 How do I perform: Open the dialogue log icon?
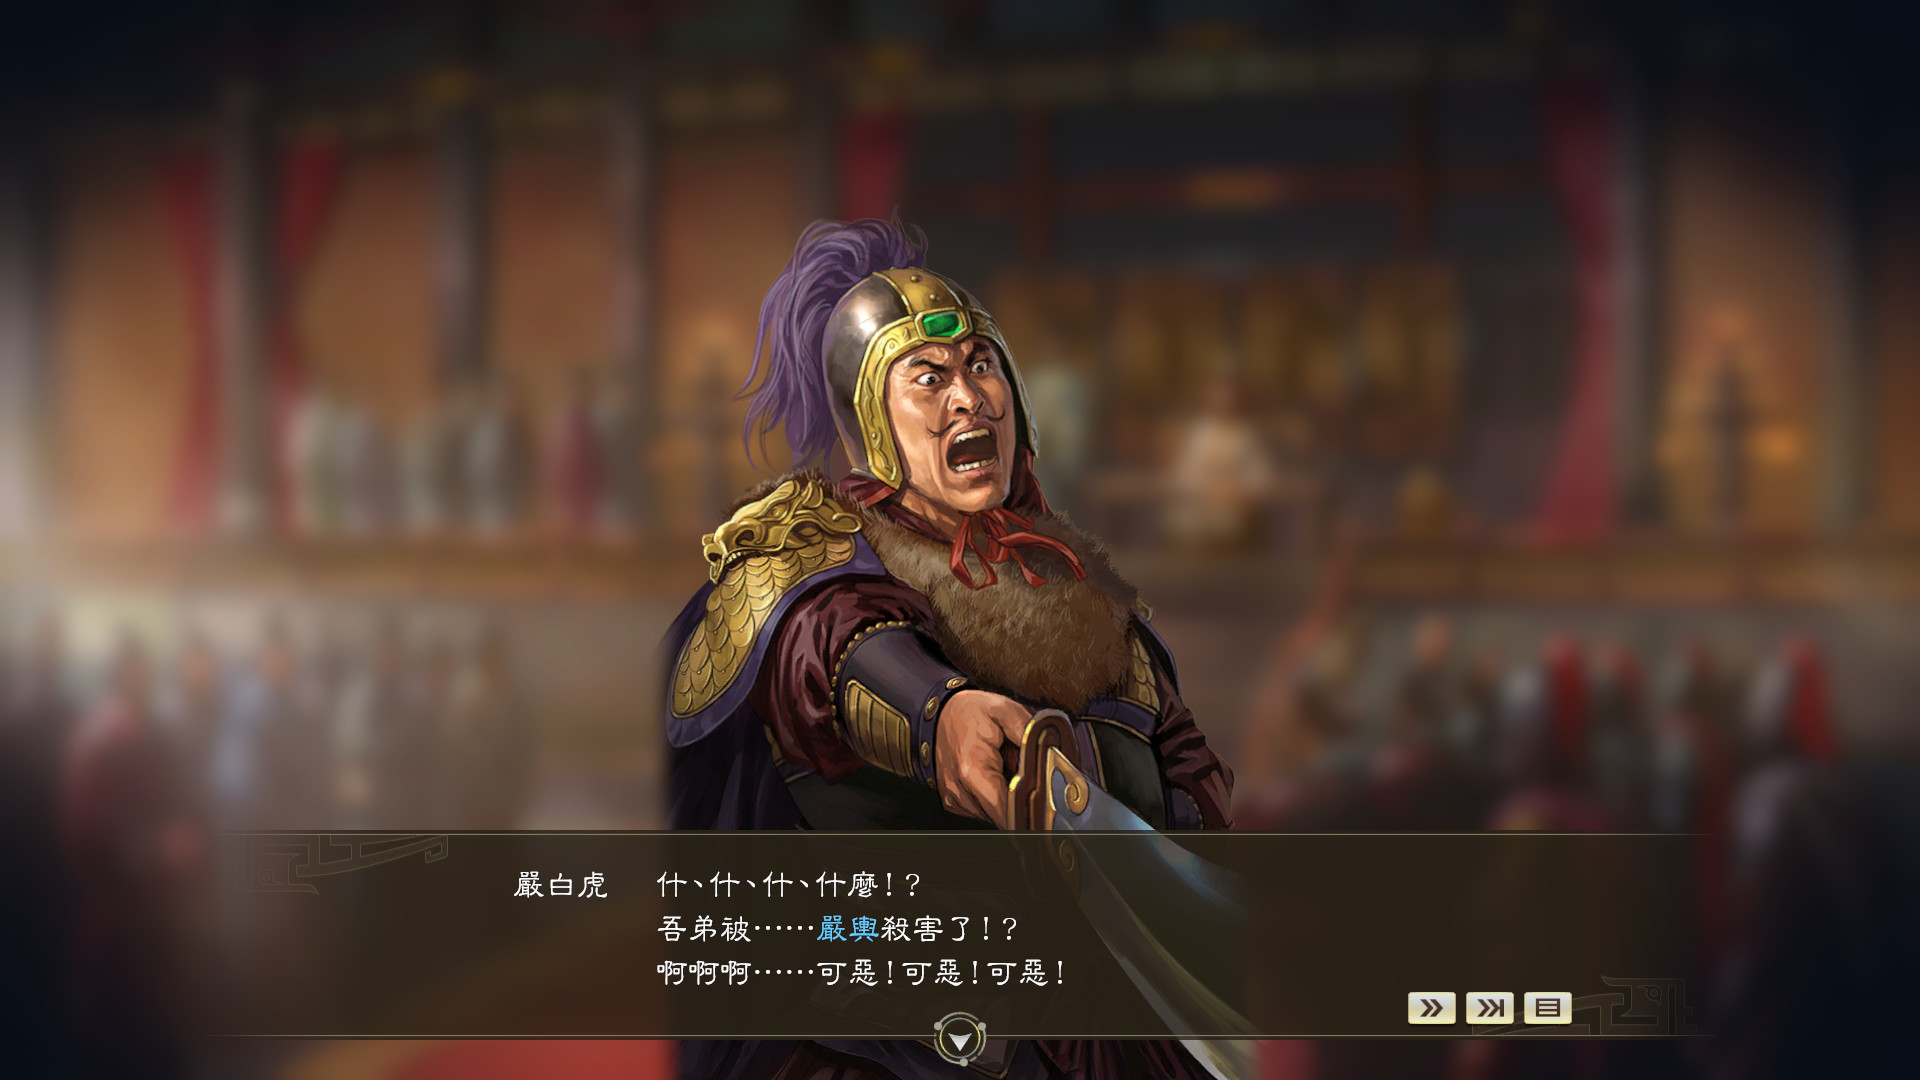(1547, 1007)
